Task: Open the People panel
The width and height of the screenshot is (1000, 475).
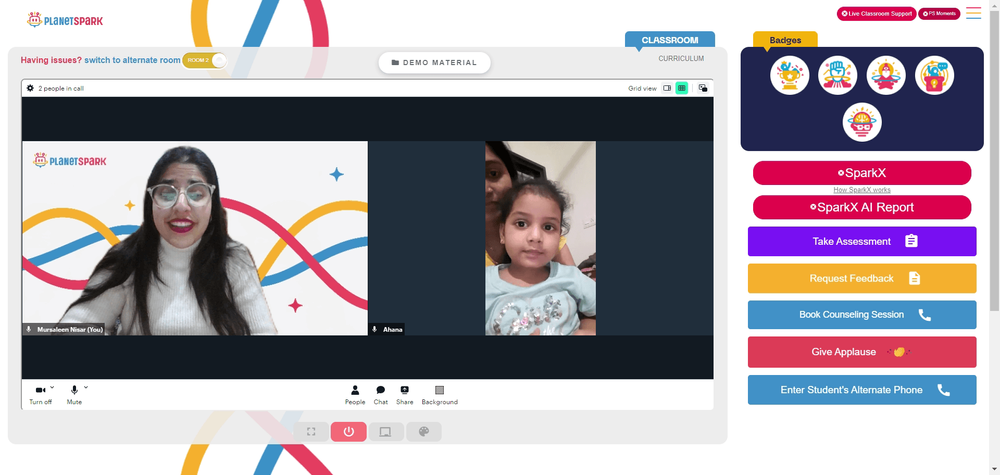Action: point(355,395)
